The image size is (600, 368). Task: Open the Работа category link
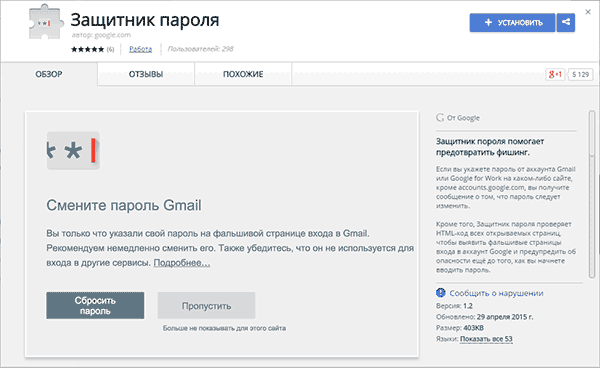(140, 49)
